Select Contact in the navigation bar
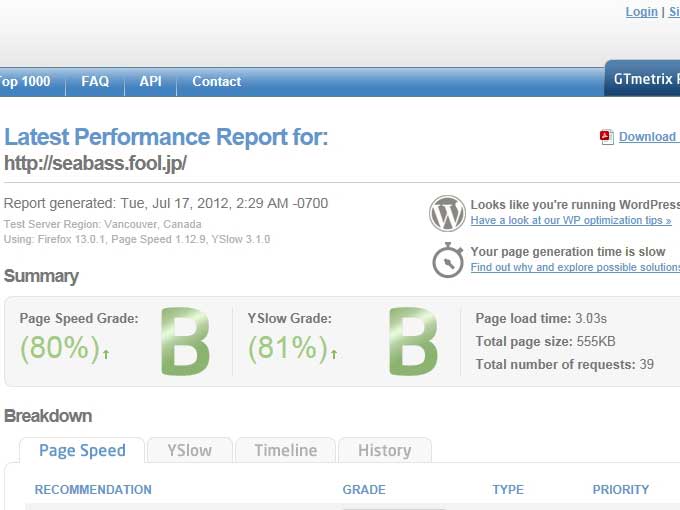 216,82
